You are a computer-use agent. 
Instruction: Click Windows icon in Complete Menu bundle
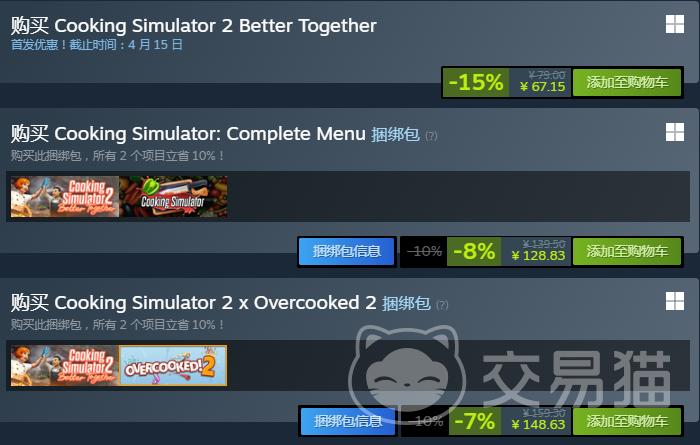click(675, 132)
